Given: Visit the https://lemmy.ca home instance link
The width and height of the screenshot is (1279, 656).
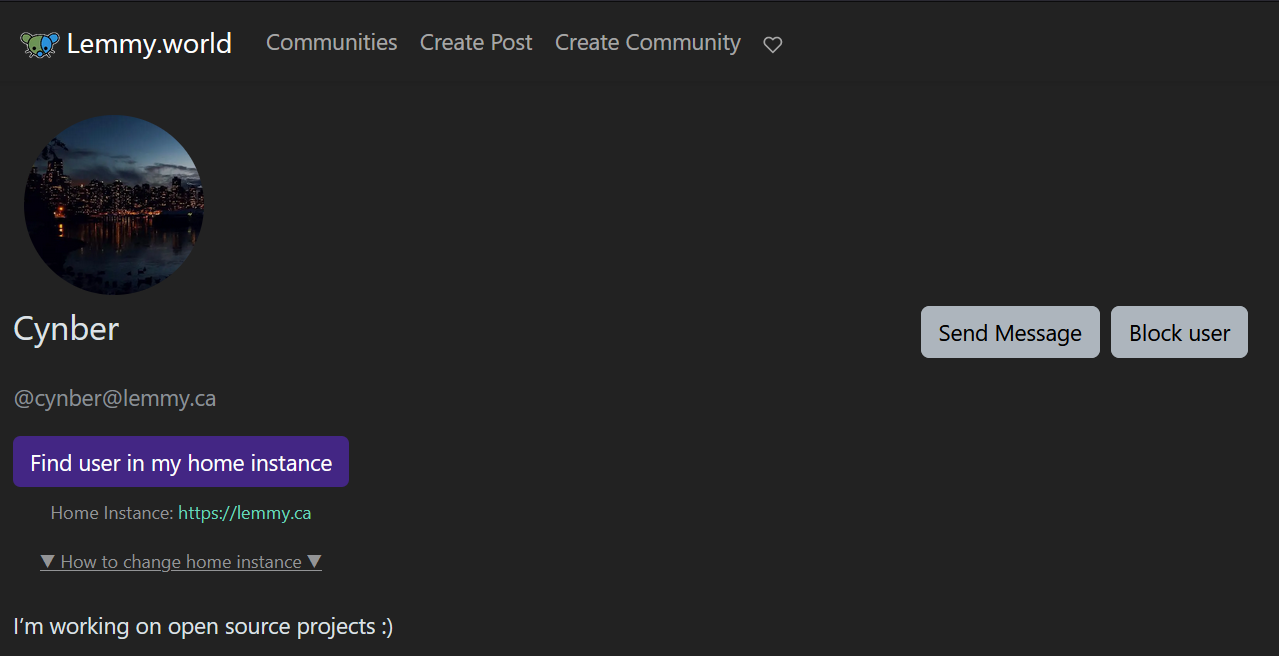Looking at the screenshot, I should (x=245, y=513).
